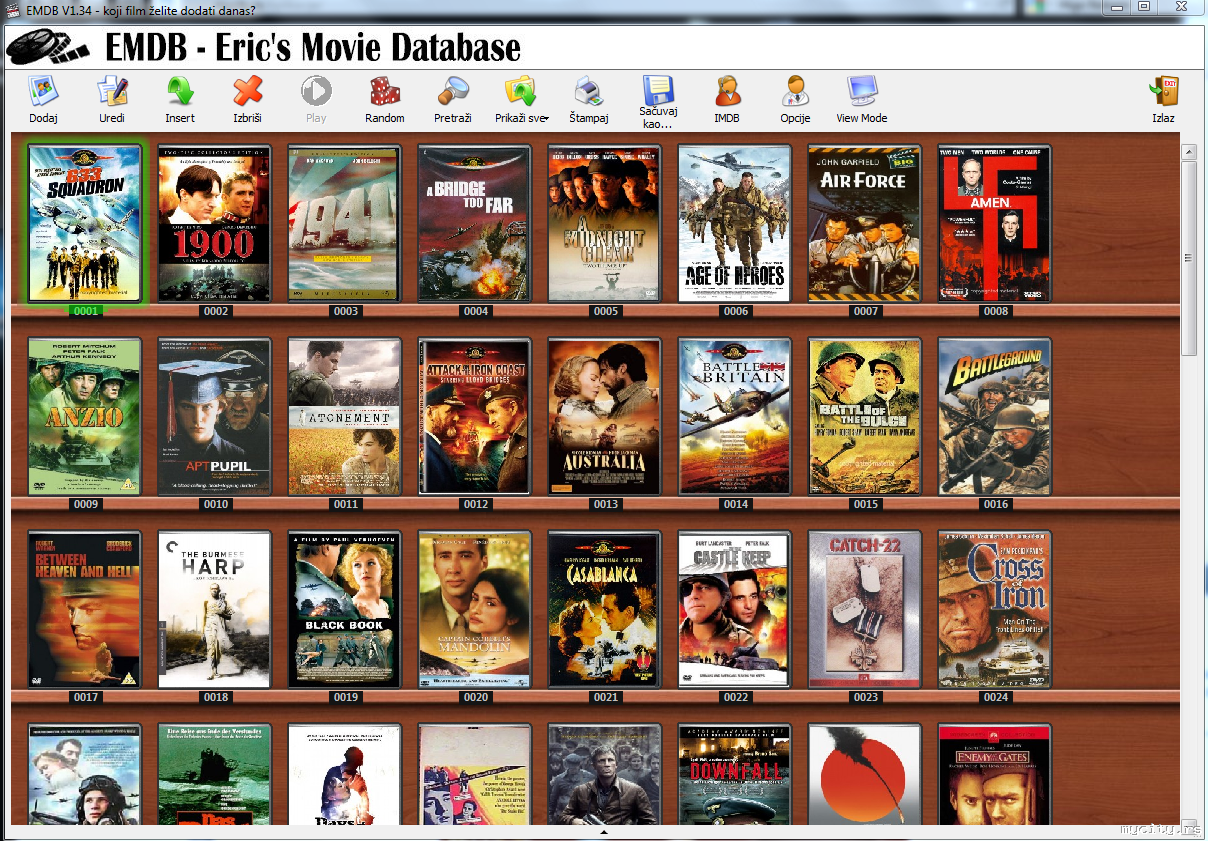This screenshot has height=841, width=1208.
Task: Select the Downfall movie cover
Action: pos(735,774)
